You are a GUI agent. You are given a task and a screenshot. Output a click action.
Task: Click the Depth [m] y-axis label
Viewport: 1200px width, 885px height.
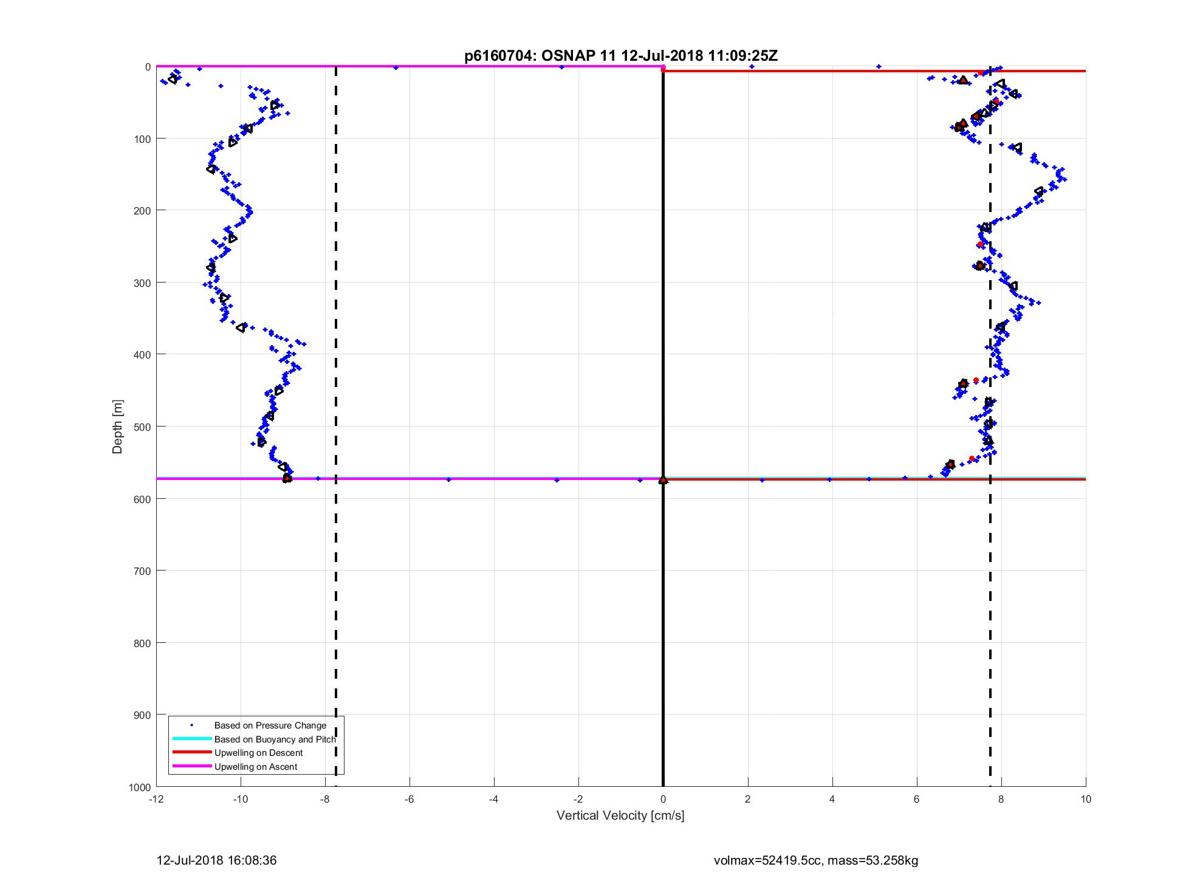tap(118, 427)
